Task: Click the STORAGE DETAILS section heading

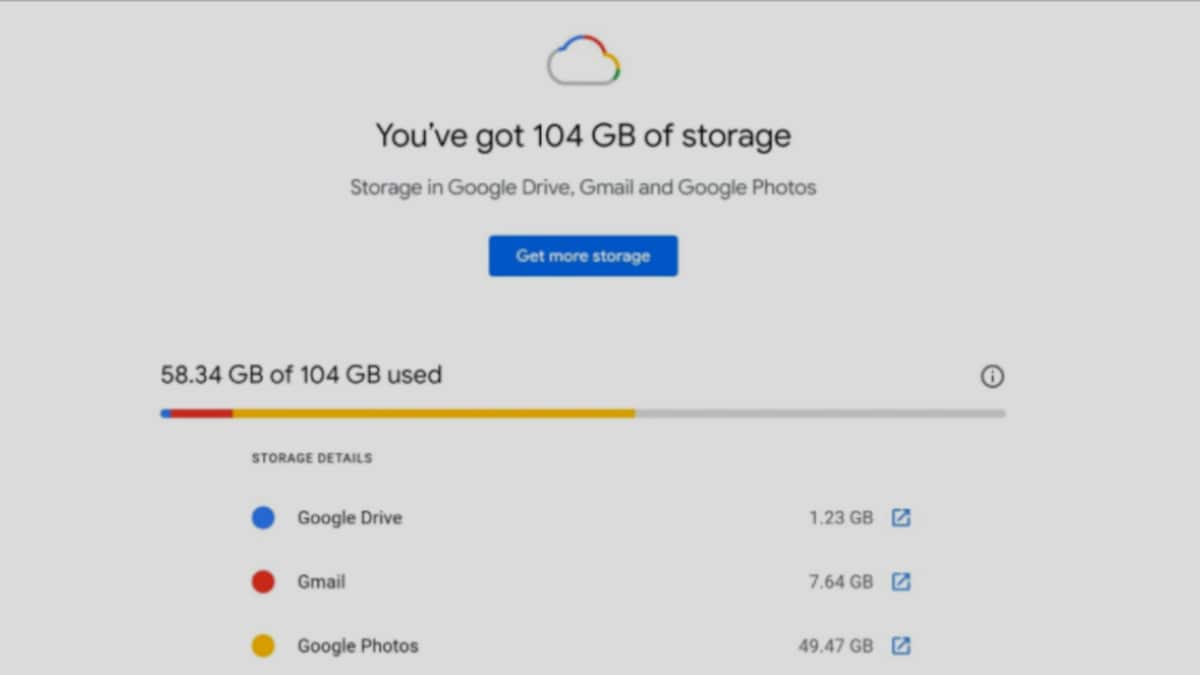Action: pos(312,458)
